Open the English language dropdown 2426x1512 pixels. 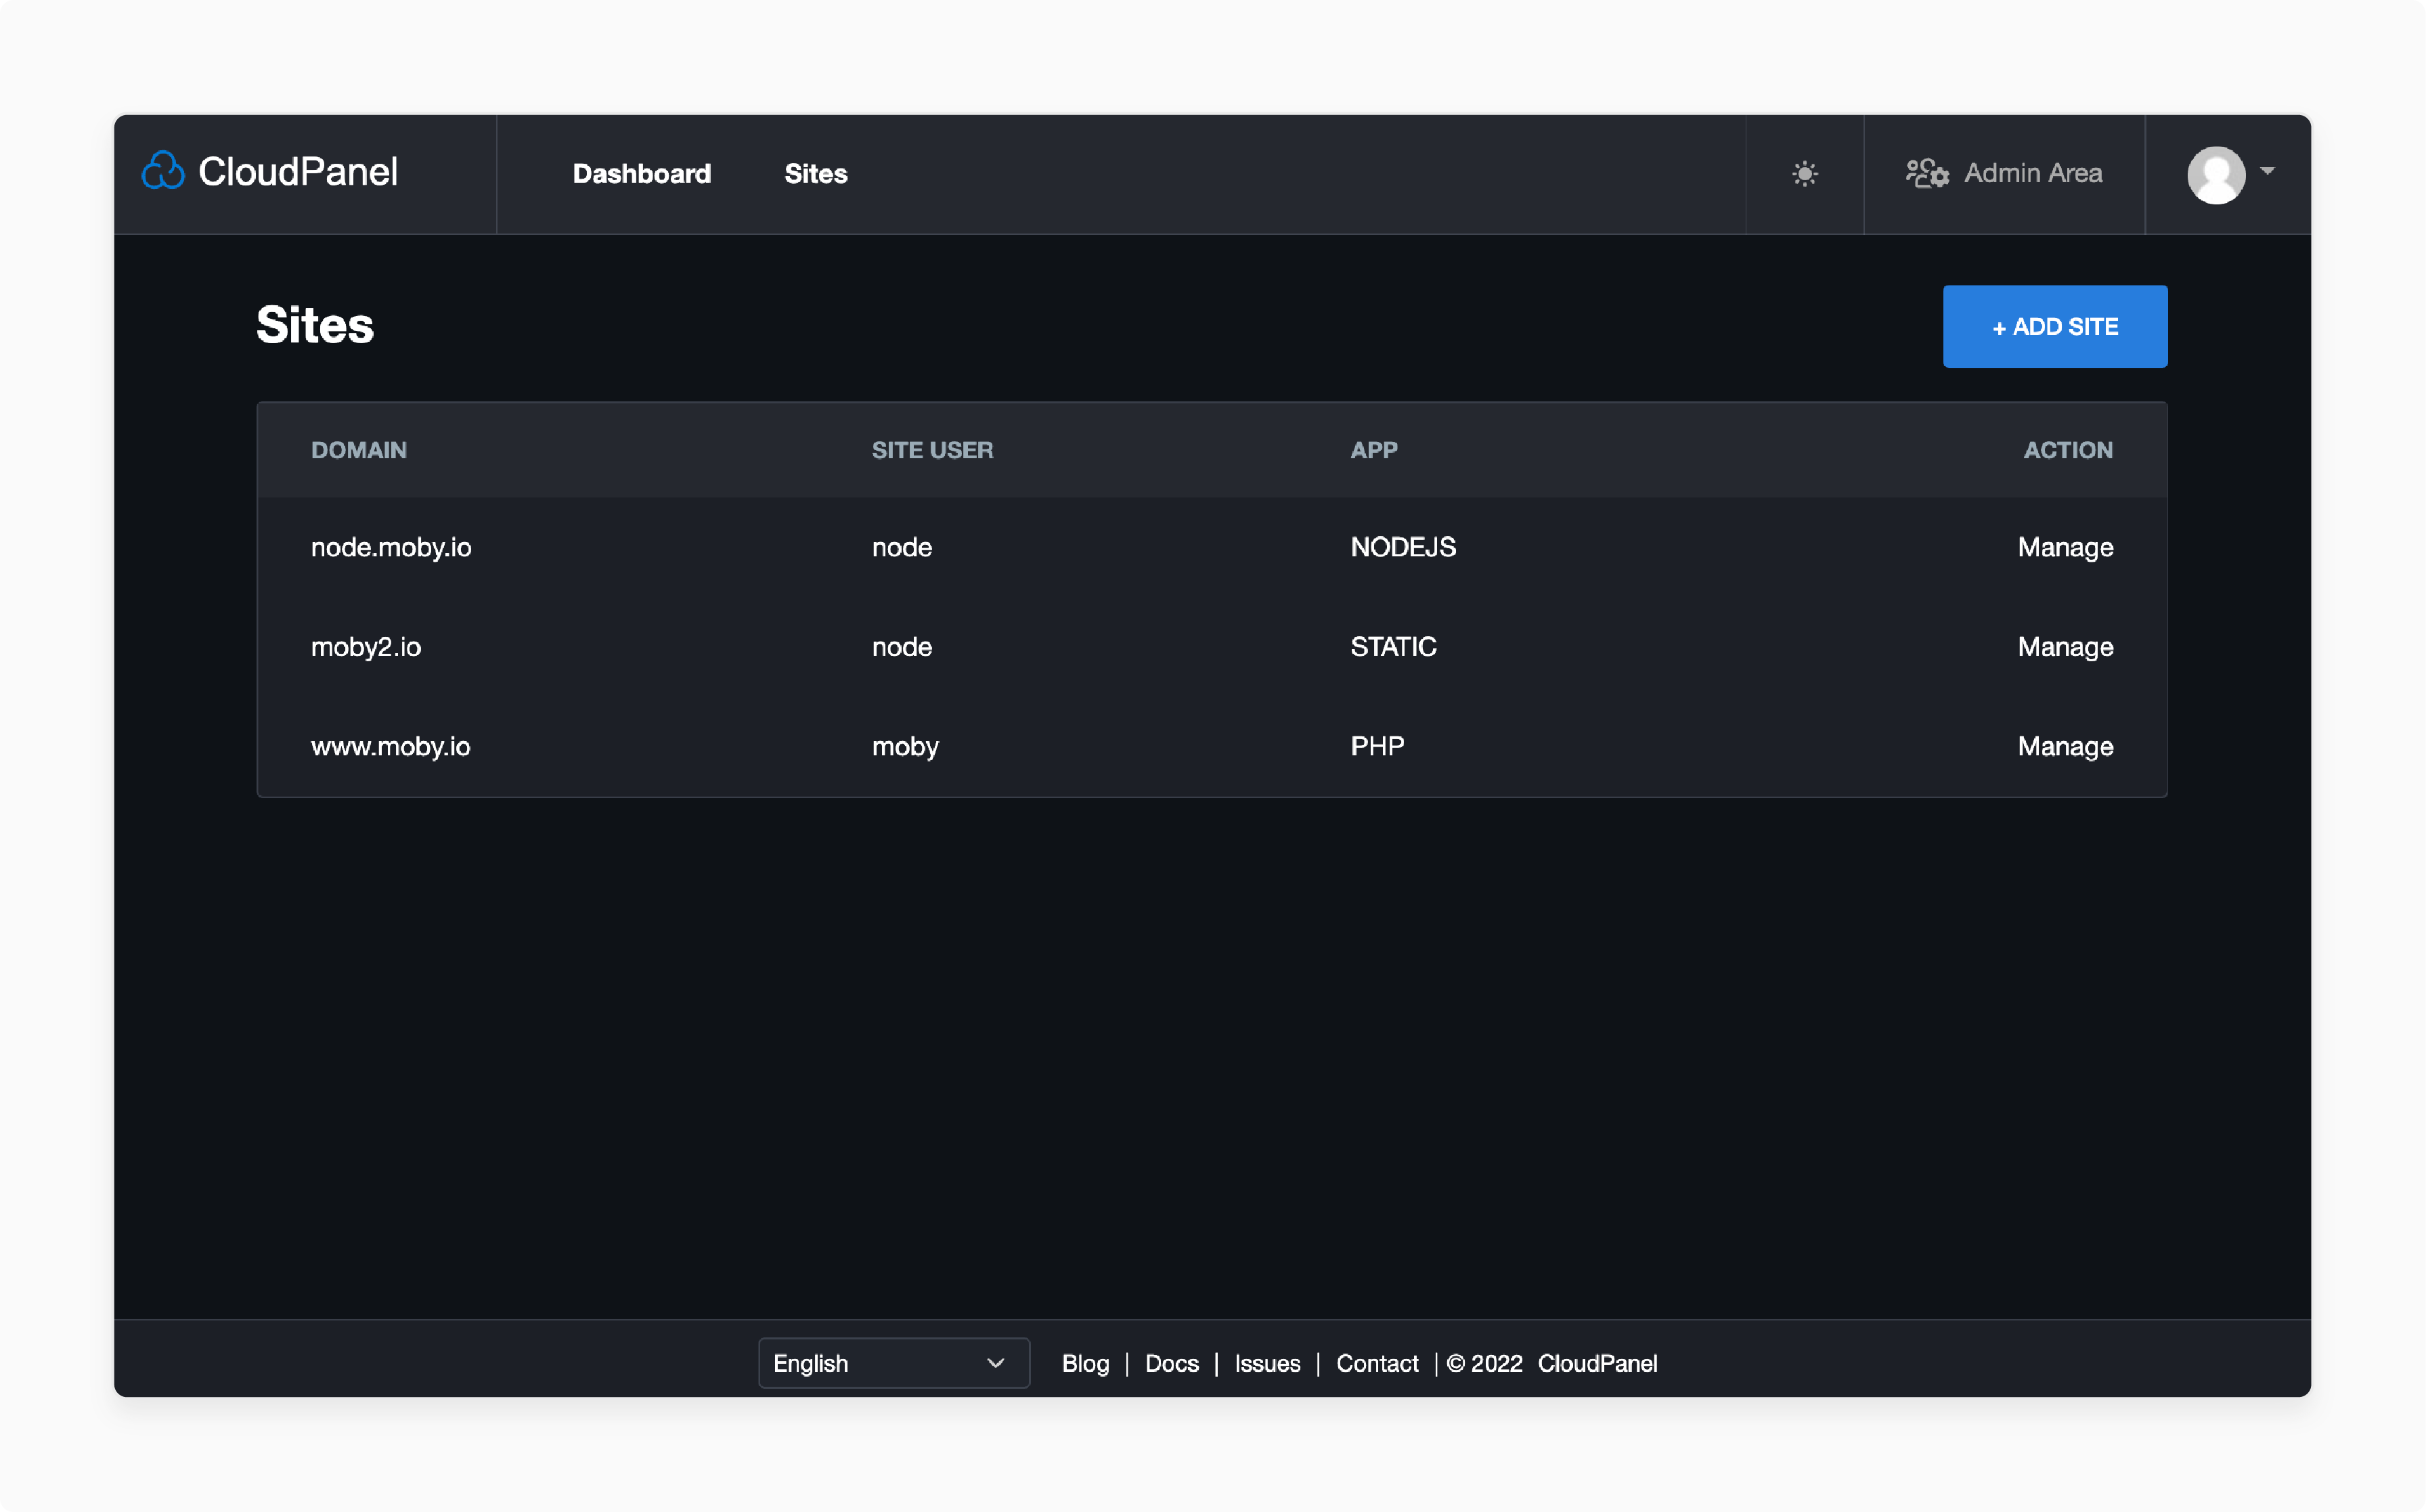(894, 1363)
